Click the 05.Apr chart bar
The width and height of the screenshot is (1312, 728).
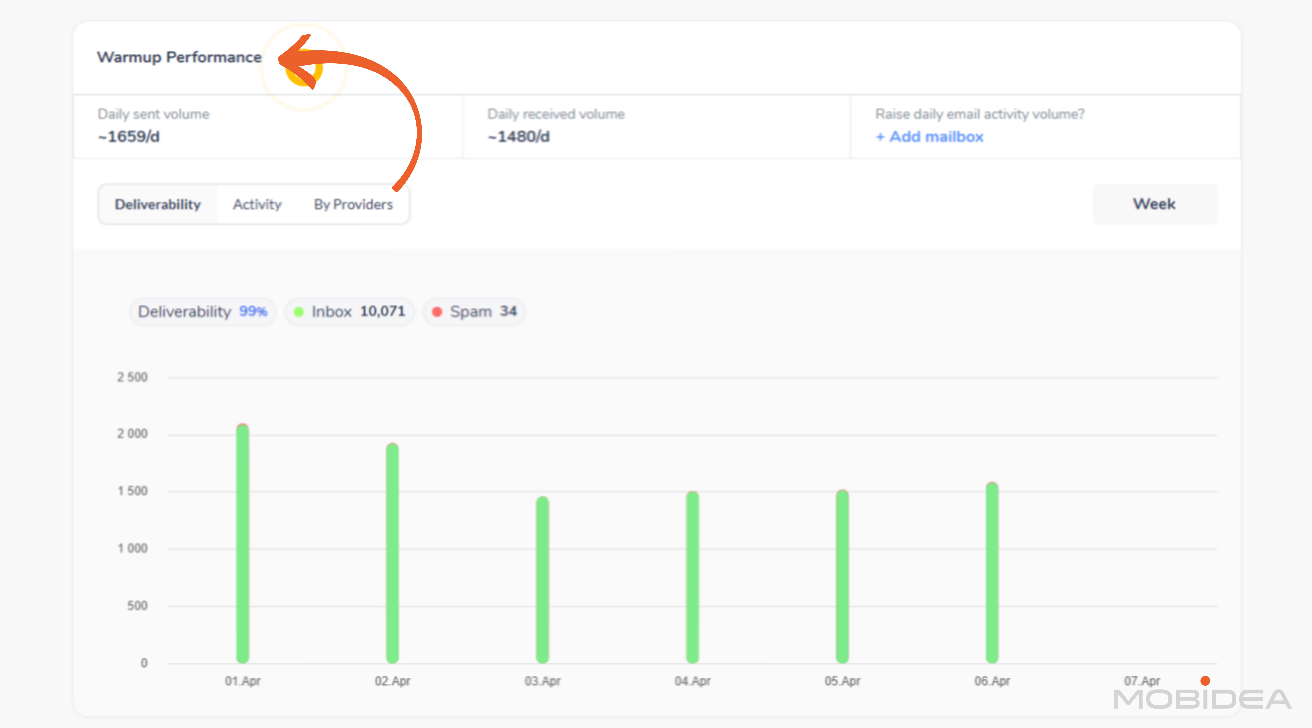coord(842,577)
